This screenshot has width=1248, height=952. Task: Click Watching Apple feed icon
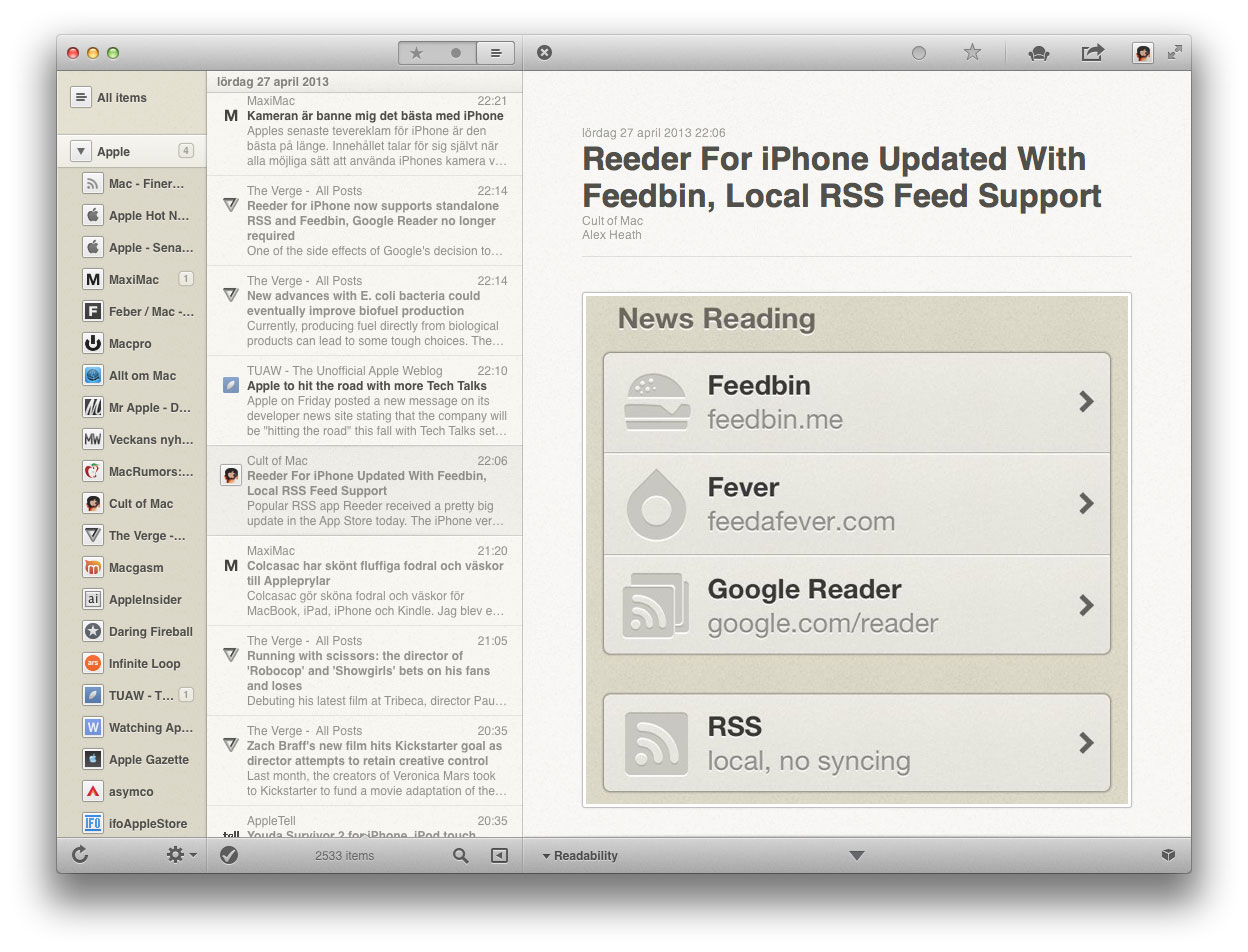click(93, 728)
